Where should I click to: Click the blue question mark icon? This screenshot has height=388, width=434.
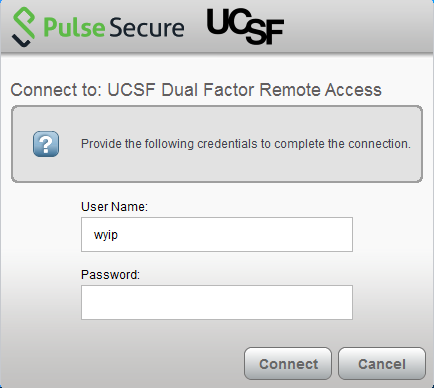click(46, 144)
